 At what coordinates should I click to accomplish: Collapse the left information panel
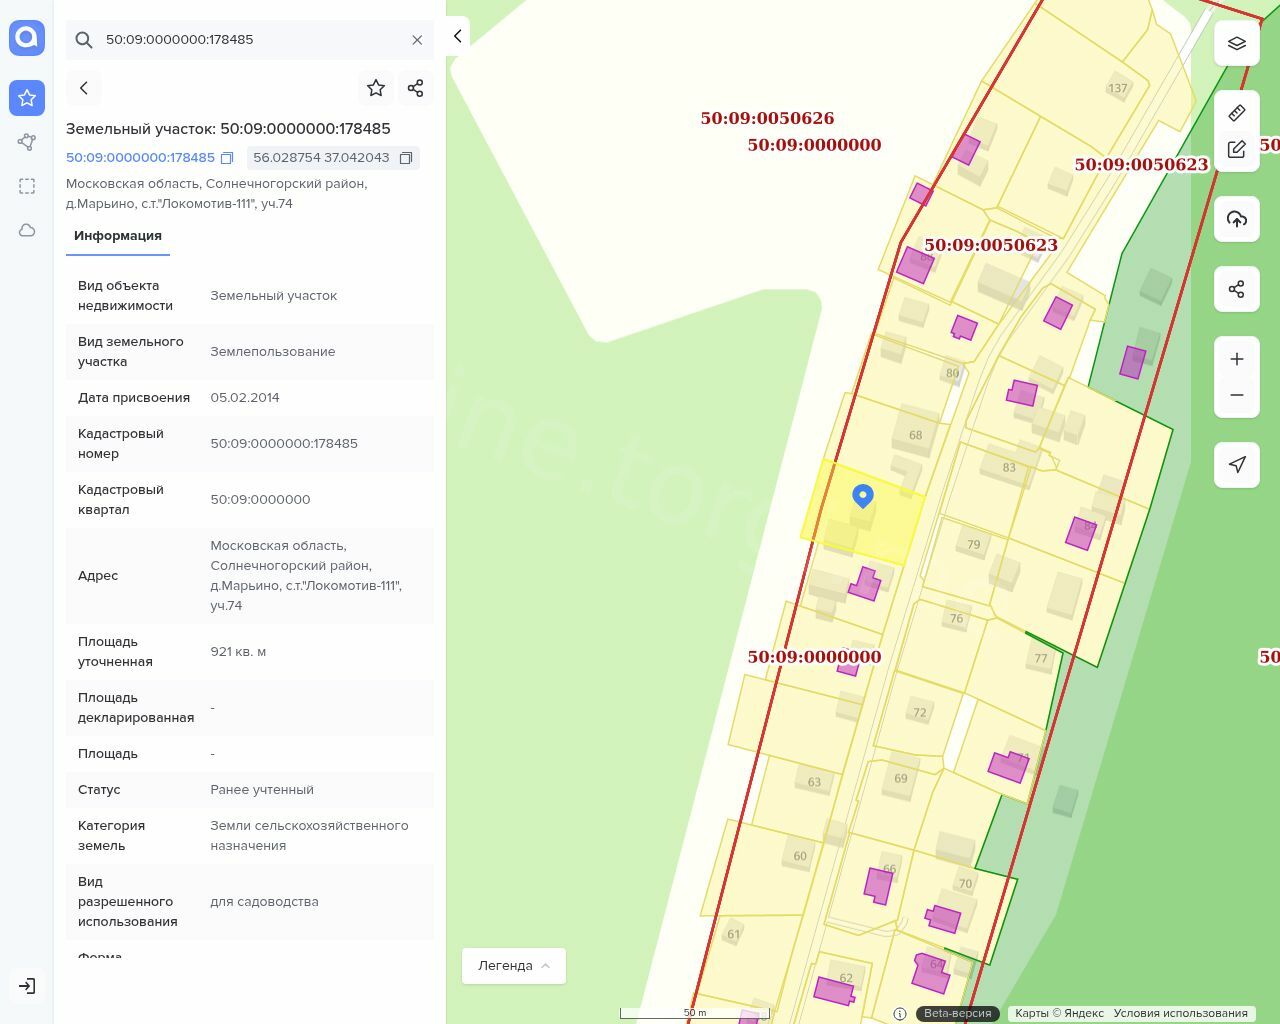coord(457,37)
